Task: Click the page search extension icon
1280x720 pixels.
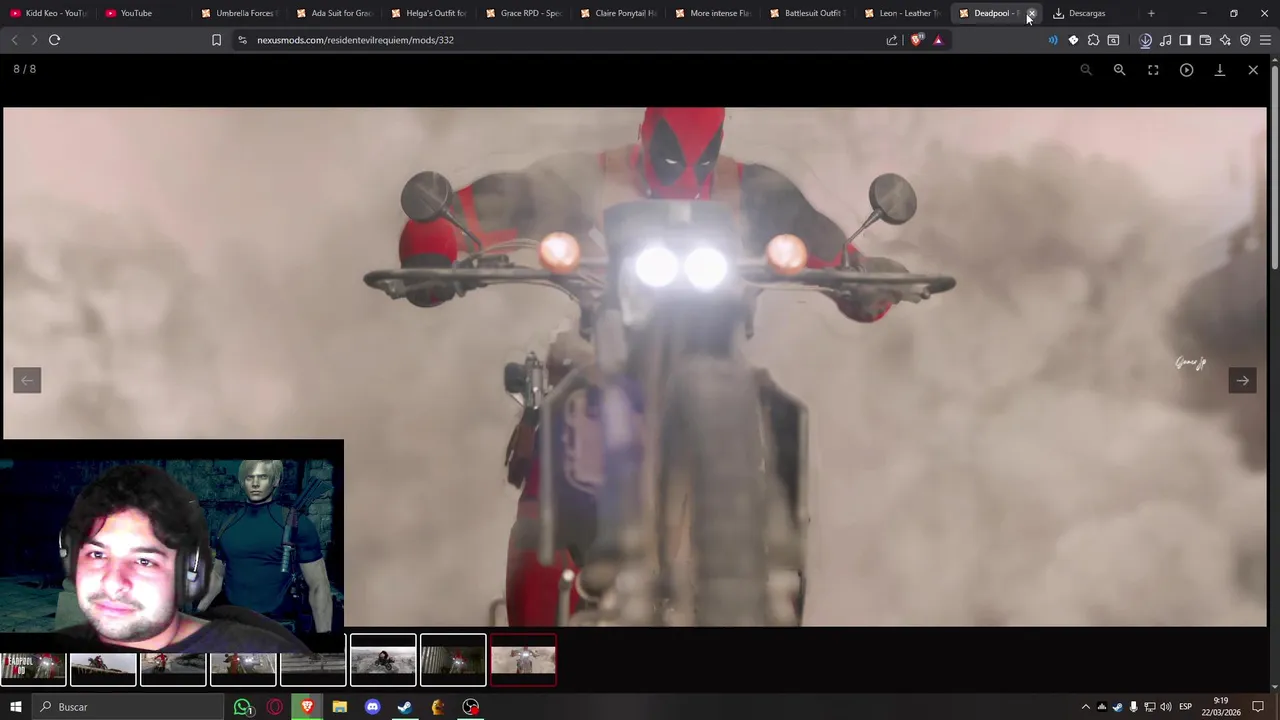Action: pyautogui.click(x=1113, y=40)
